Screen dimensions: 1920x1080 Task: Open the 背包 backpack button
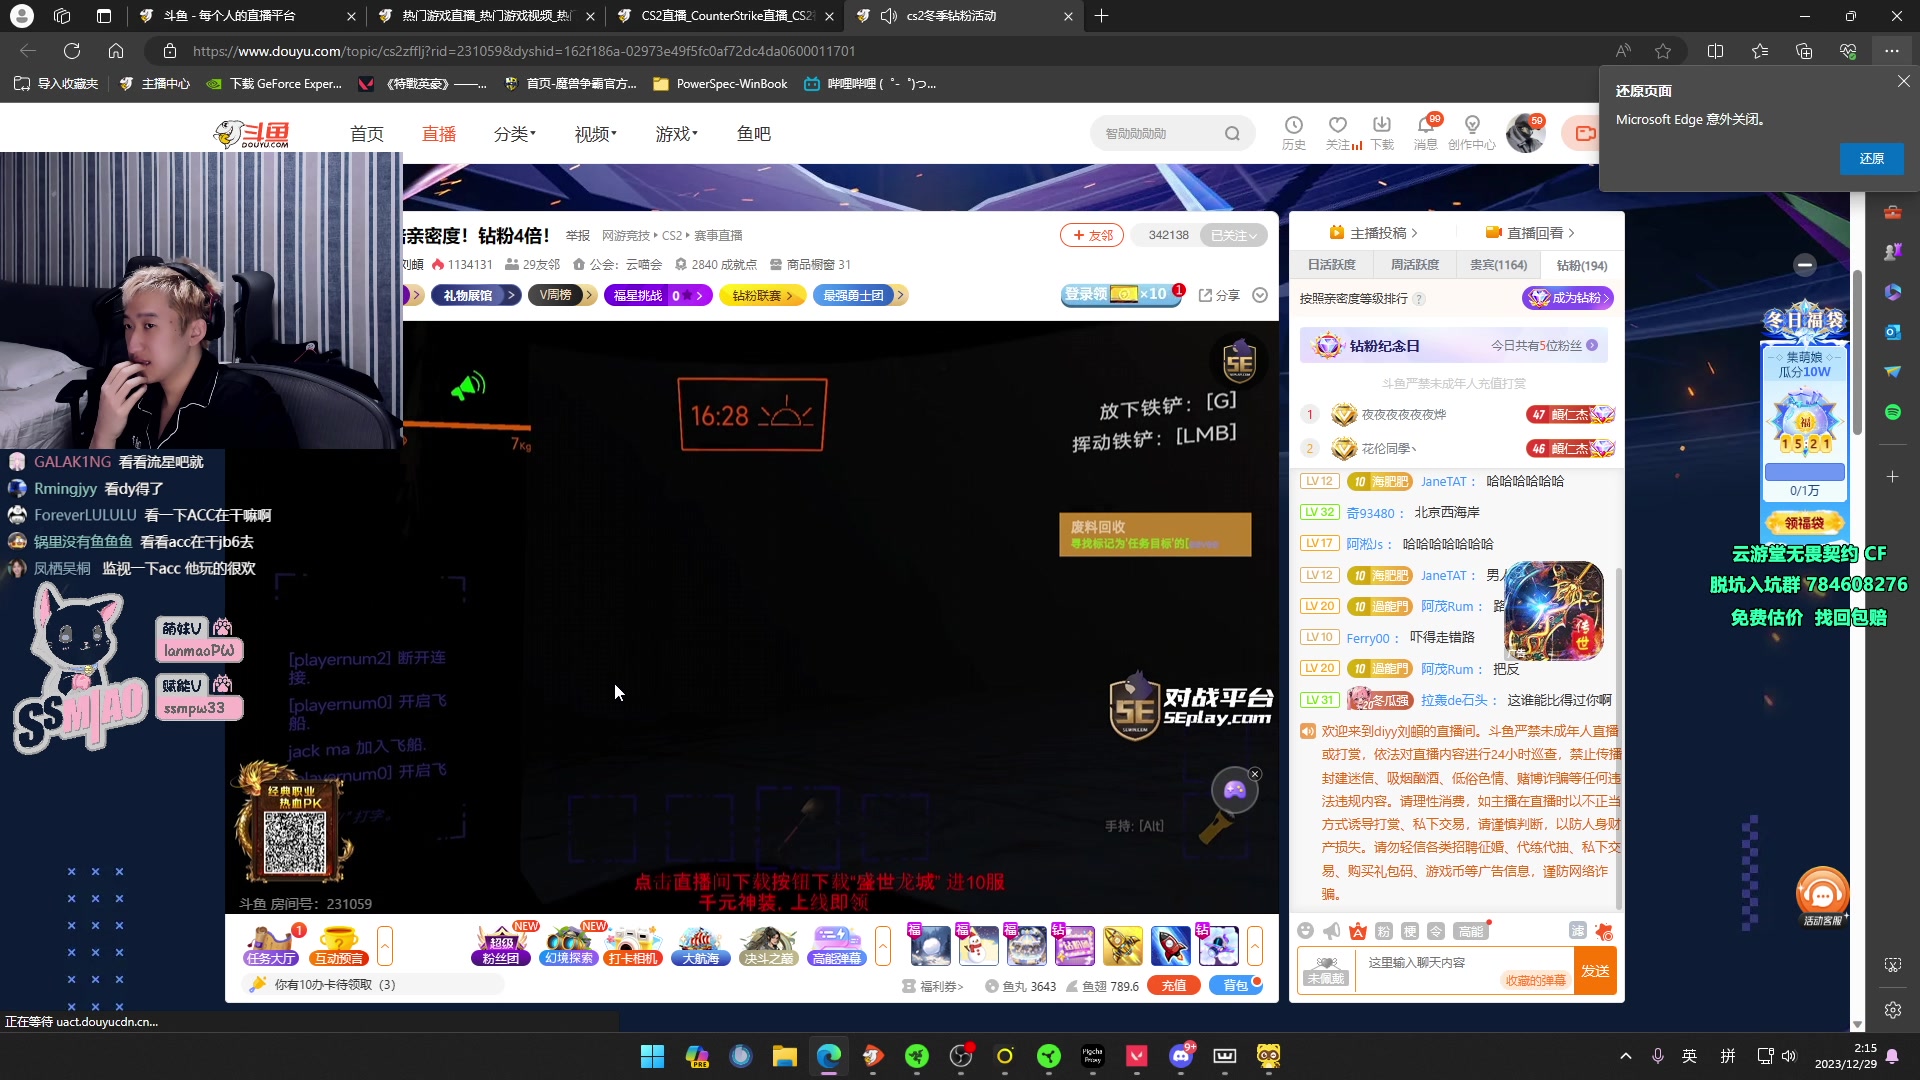1237,985
